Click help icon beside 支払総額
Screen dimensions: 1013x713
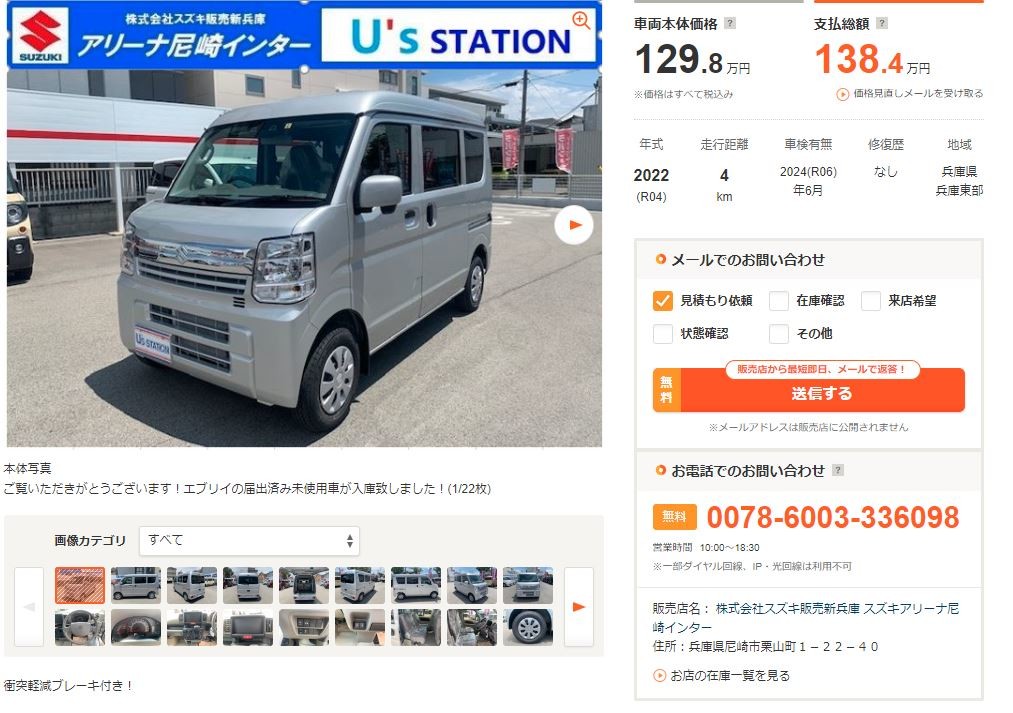point(882,23)
